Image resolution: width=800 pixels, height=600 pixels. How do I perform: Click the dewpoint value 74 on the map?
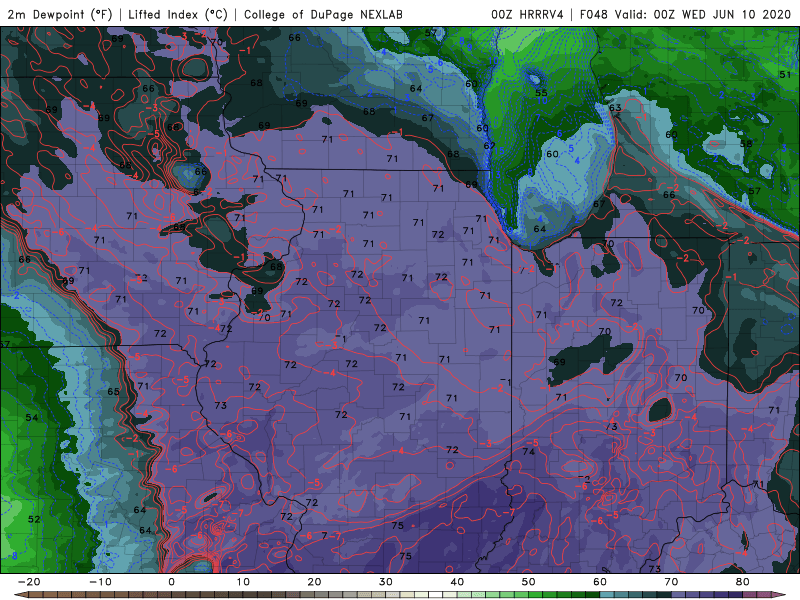(x=529, y=452)
